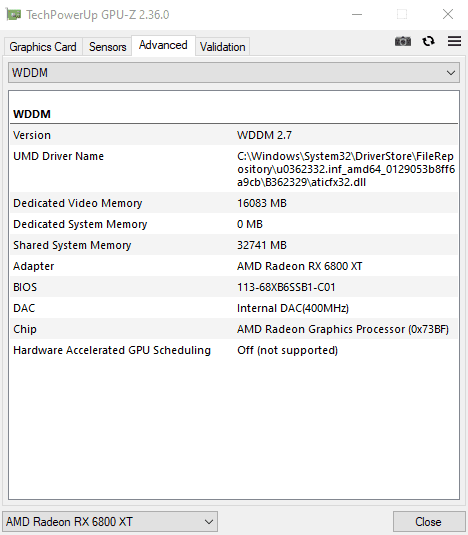
Task: Select the WDDM 2.7 version value
Action: (264, 135)
